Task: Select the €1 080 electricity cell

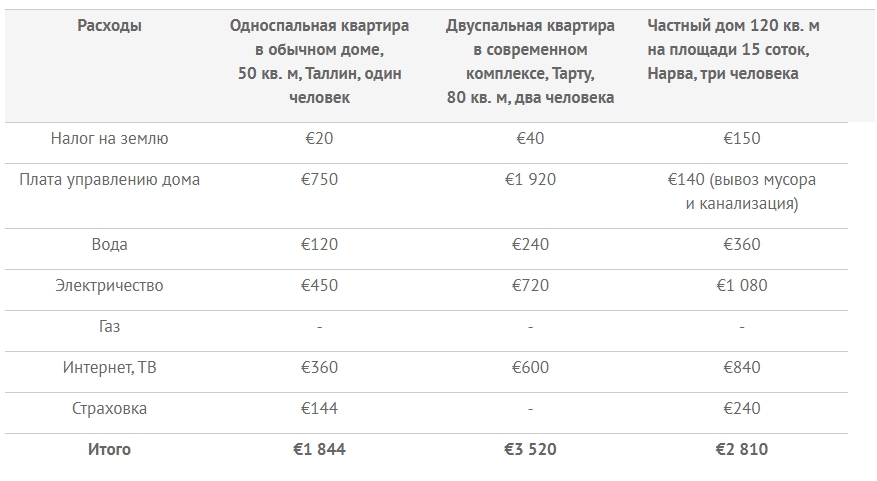Action: pyautogui.click(x=741, y=286)
